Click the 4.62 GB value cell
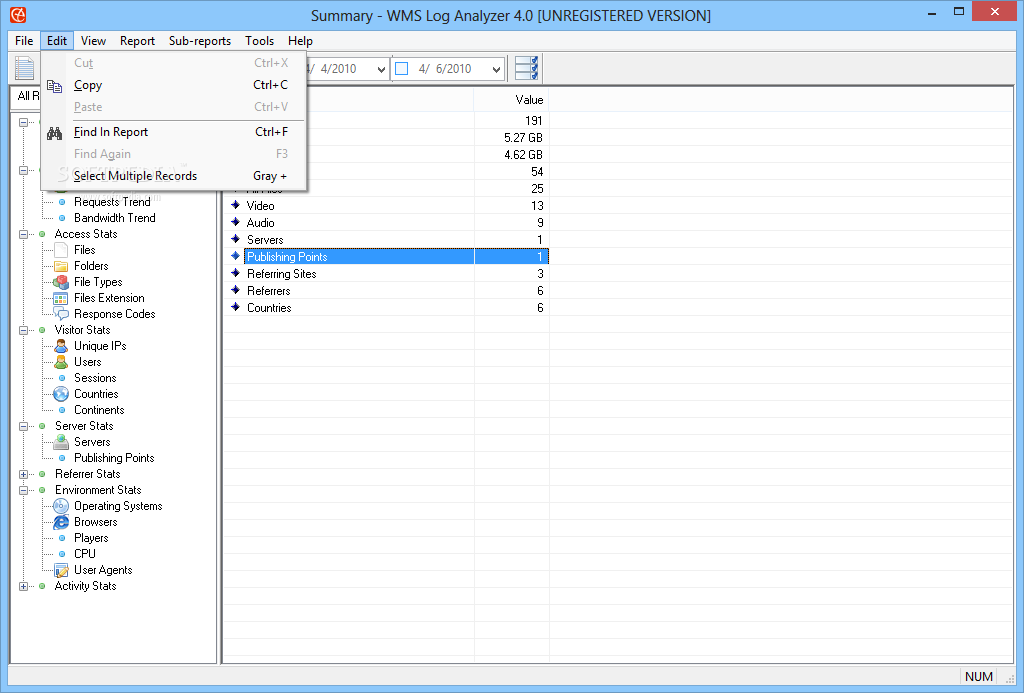1024x693 pixels. [523, 155]
